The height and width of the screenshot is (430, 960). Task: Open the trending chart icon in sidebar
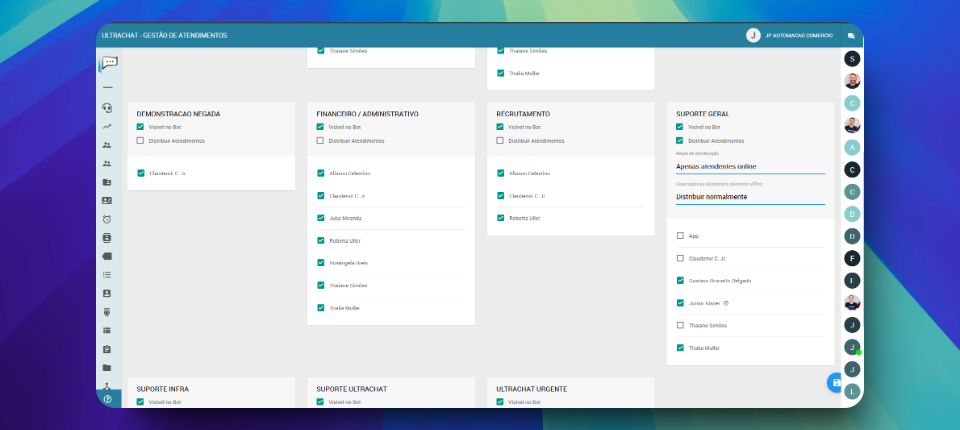pyautogui.click(x=107, y=126)
